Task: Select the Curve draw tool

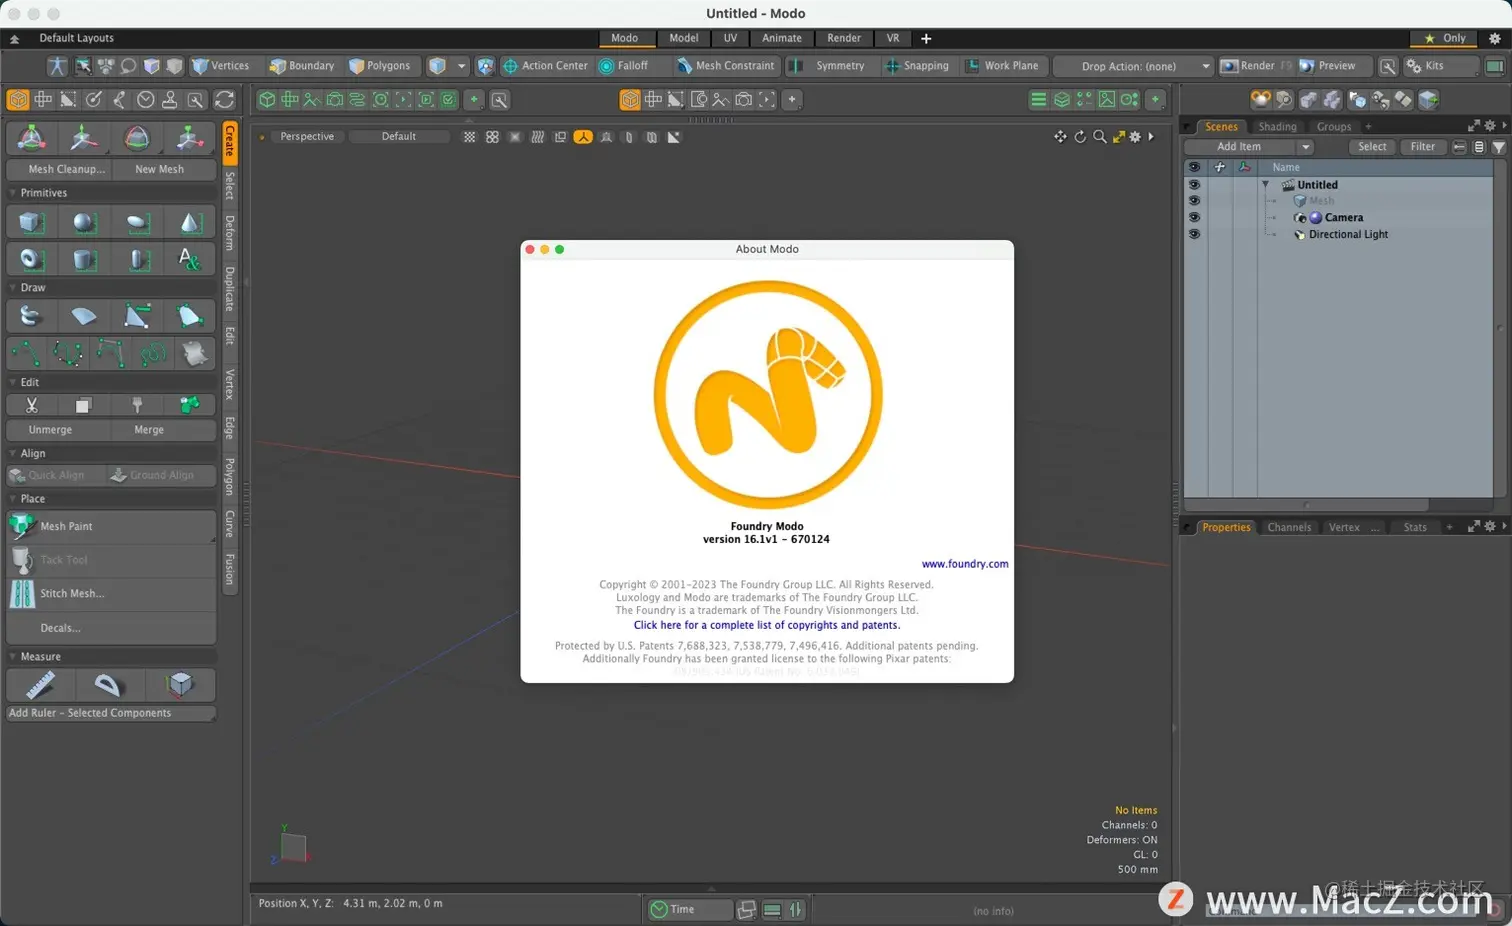Action: [x=26, y=353]
